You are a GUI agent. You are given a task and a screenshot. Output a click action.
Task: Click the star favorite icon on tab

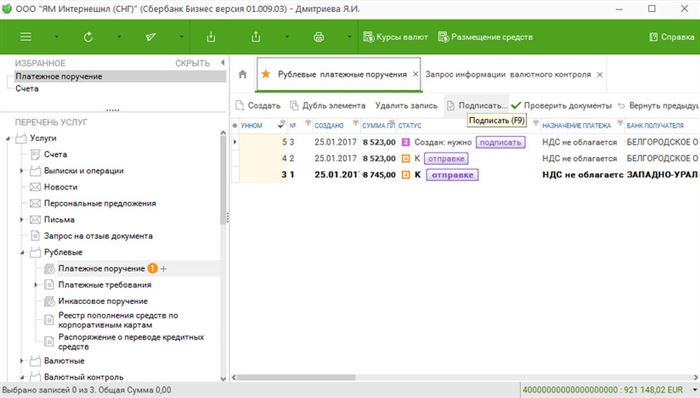pyautogui.click(x=266, y=74)
